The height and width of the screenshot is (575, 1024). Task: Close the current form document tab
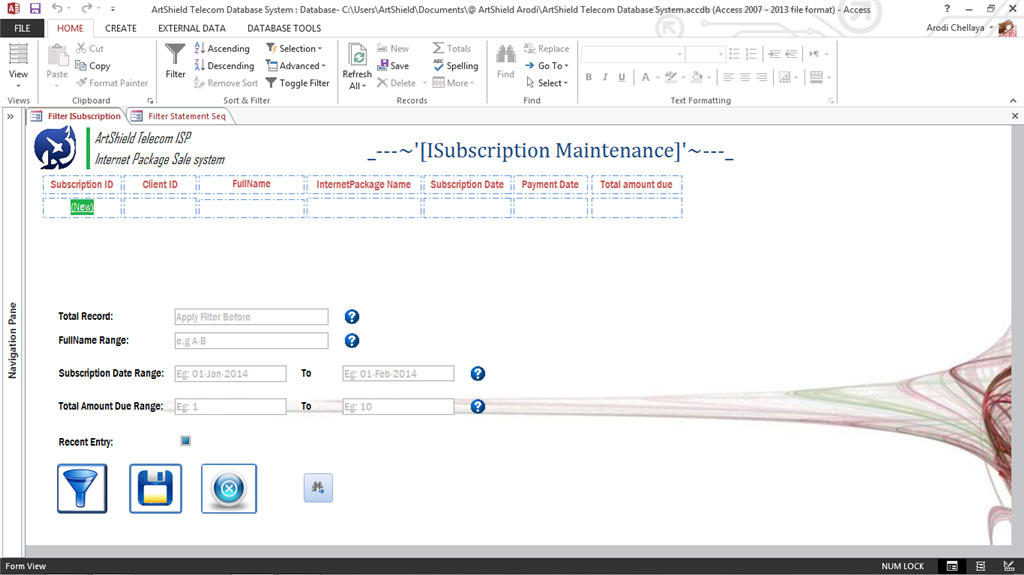(1015, 116)
